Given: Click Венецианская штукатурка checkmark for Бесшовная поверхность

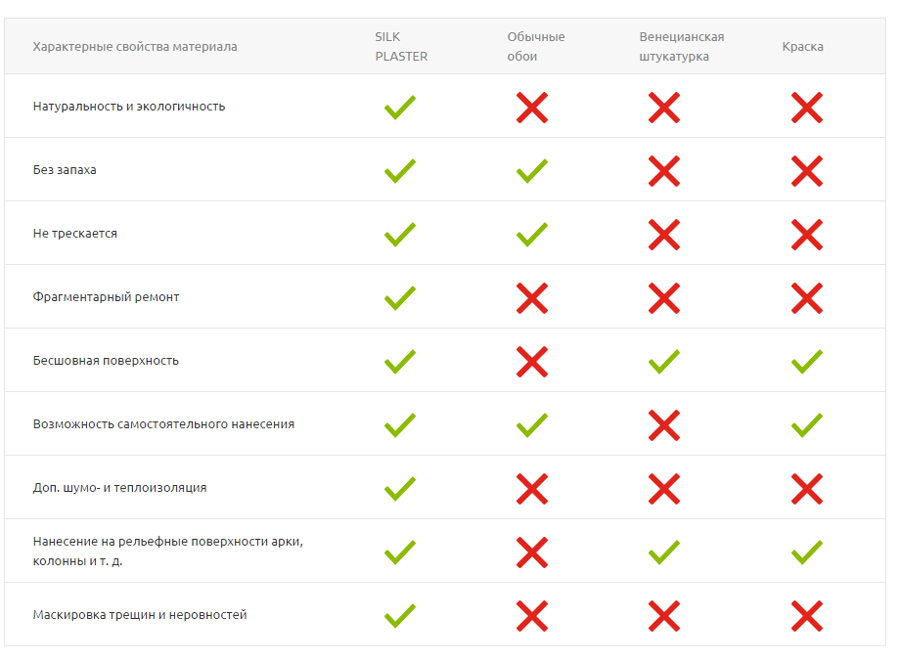Looking at the screenshot, I should (664, 361).
